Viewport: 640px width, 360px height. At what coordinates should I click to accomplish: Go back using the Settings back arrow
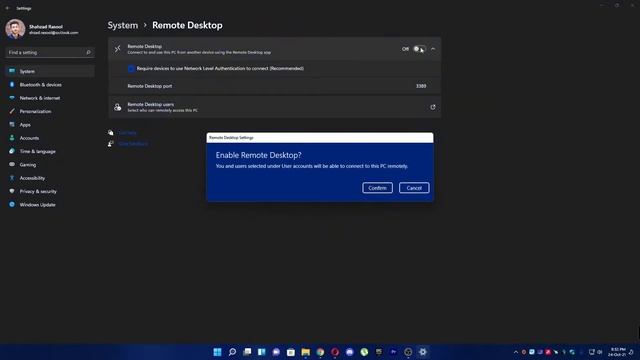click(8, 8)
